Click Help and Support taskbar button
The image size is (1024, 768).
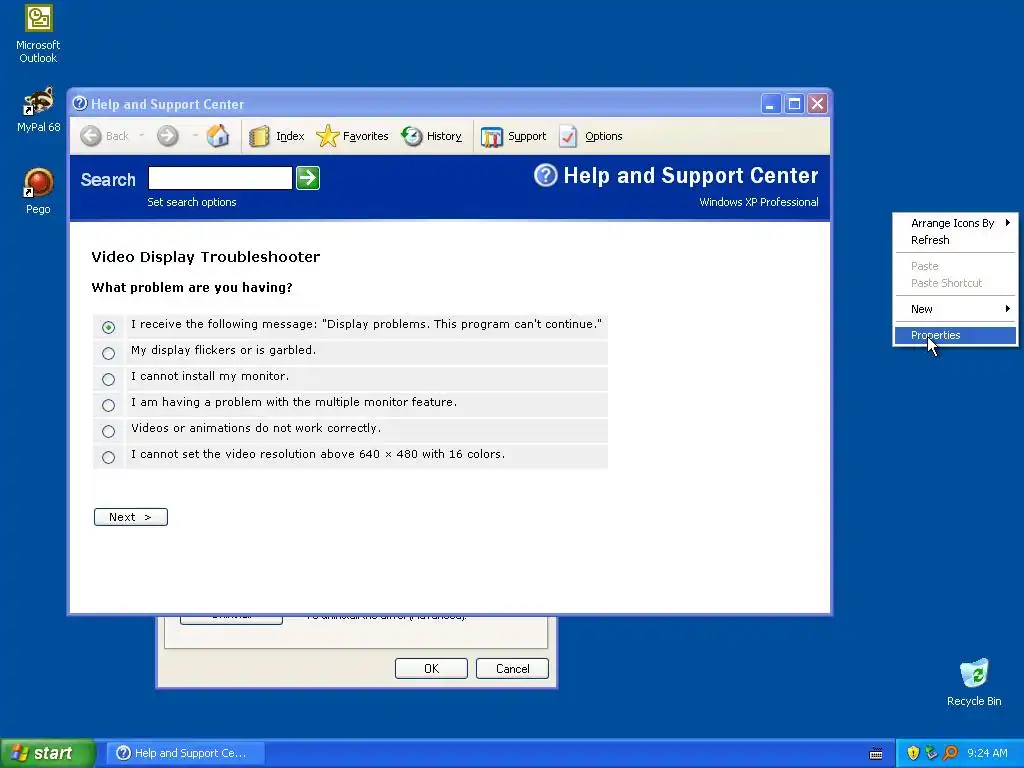[x=185, y=753]
